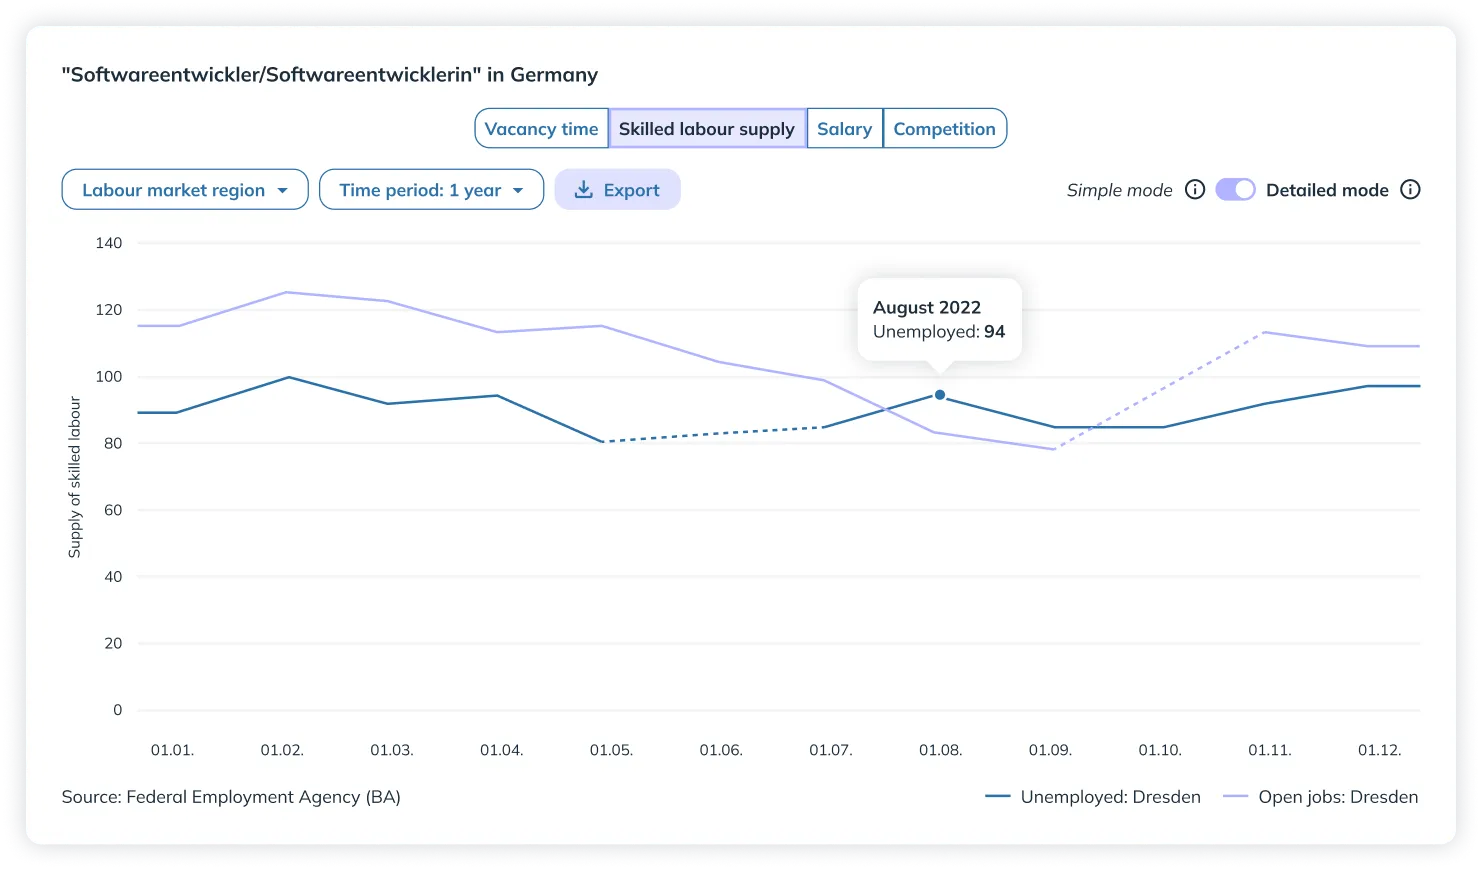This screenshot has height=870, width=1482.
Task: Click the info icon next to Simple mode
Action: [1195, 190]
